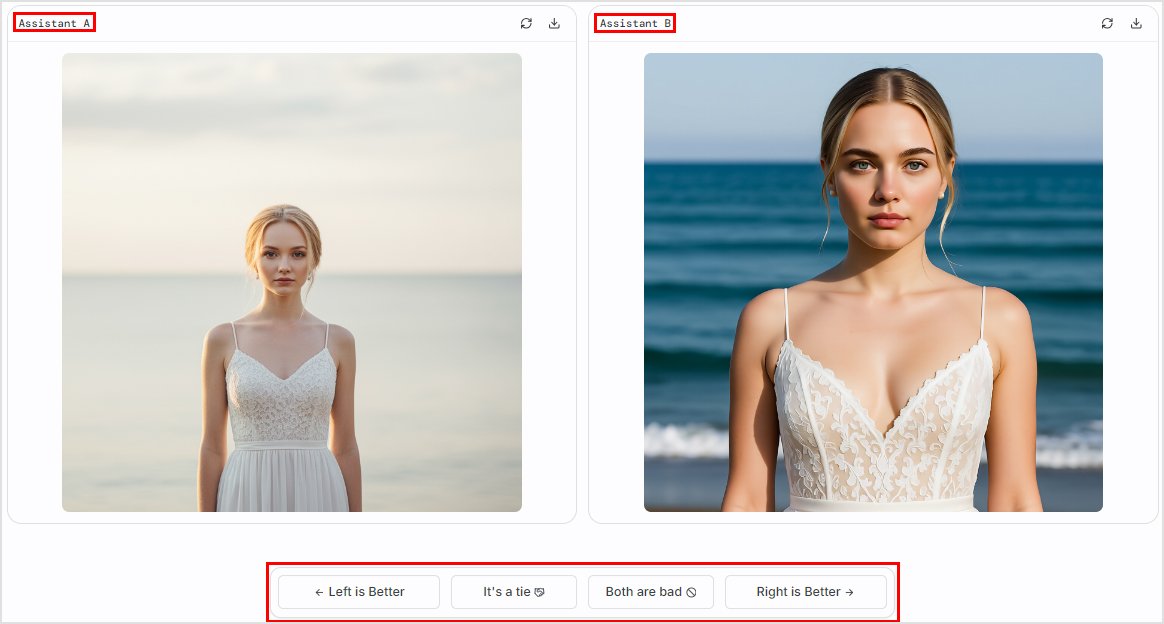Click the left arrow icon in Left is Better
Viewport: 1164px width, 624px height.
319,592
